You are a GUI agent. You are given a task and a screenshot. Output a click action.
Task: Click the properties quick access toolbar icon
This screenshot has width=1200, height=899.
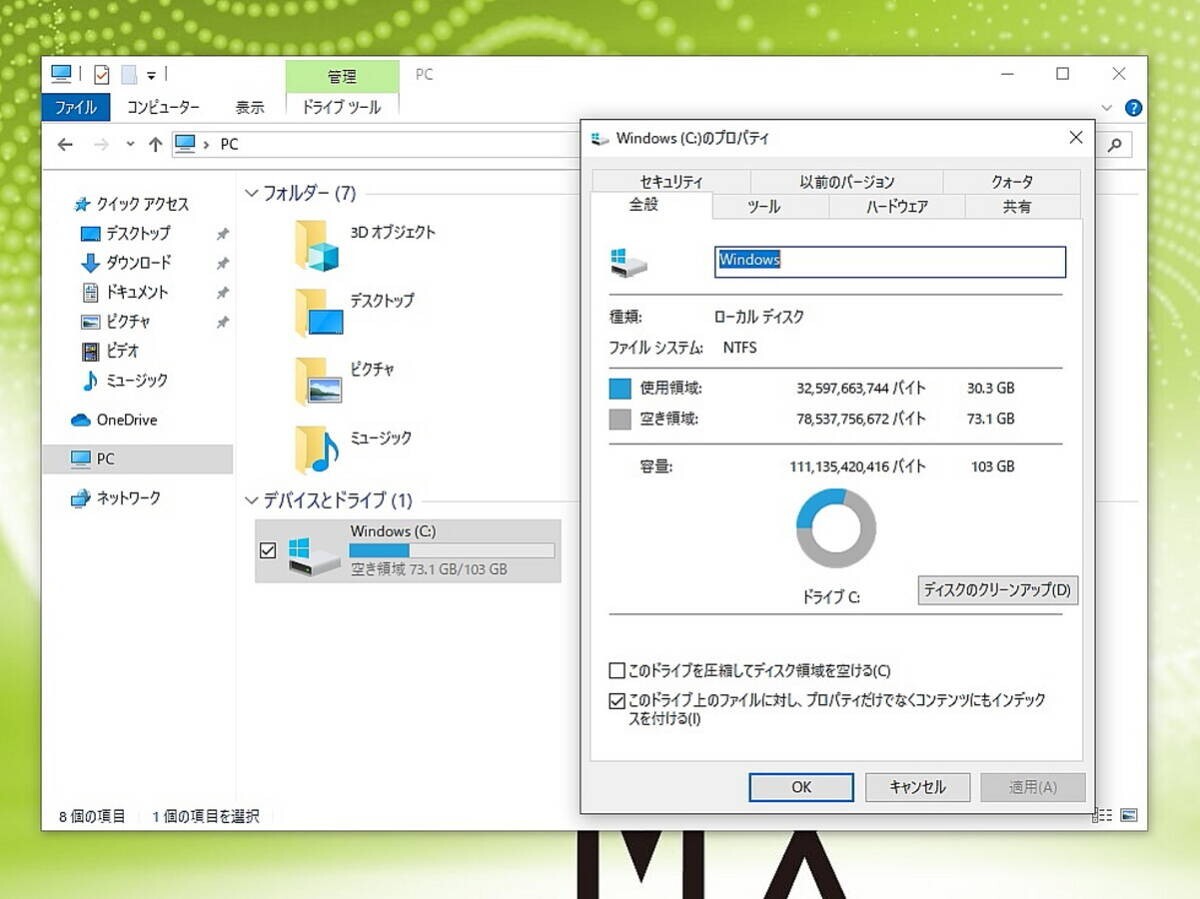tap(102, 74)
